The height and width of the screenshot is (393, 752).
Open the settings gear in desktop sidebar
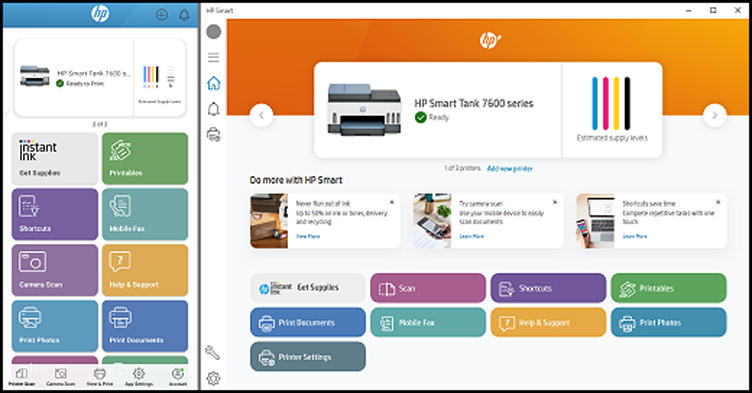[213, 379]
